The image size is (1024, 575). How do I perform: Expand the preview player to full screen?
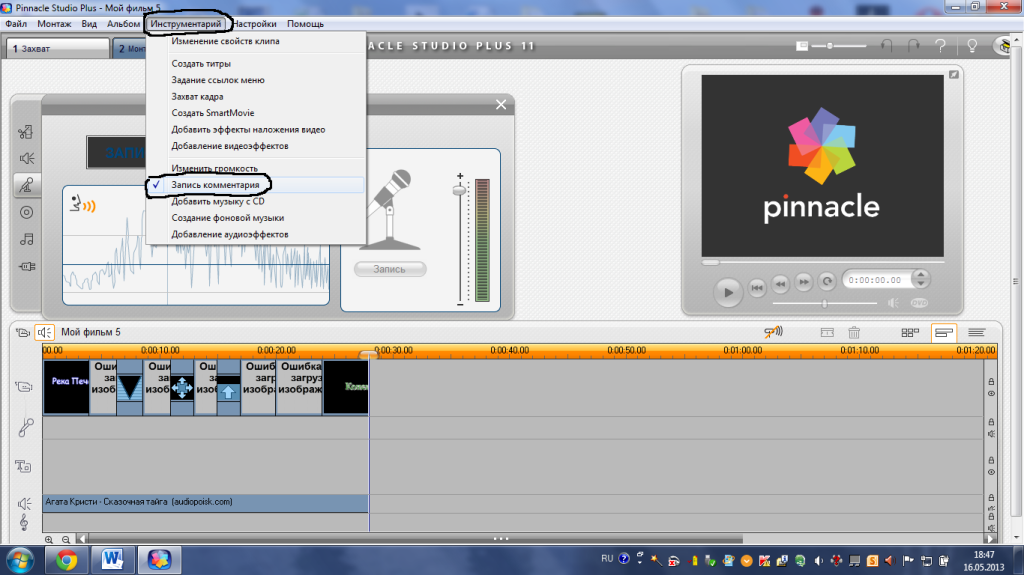[953, 74]
